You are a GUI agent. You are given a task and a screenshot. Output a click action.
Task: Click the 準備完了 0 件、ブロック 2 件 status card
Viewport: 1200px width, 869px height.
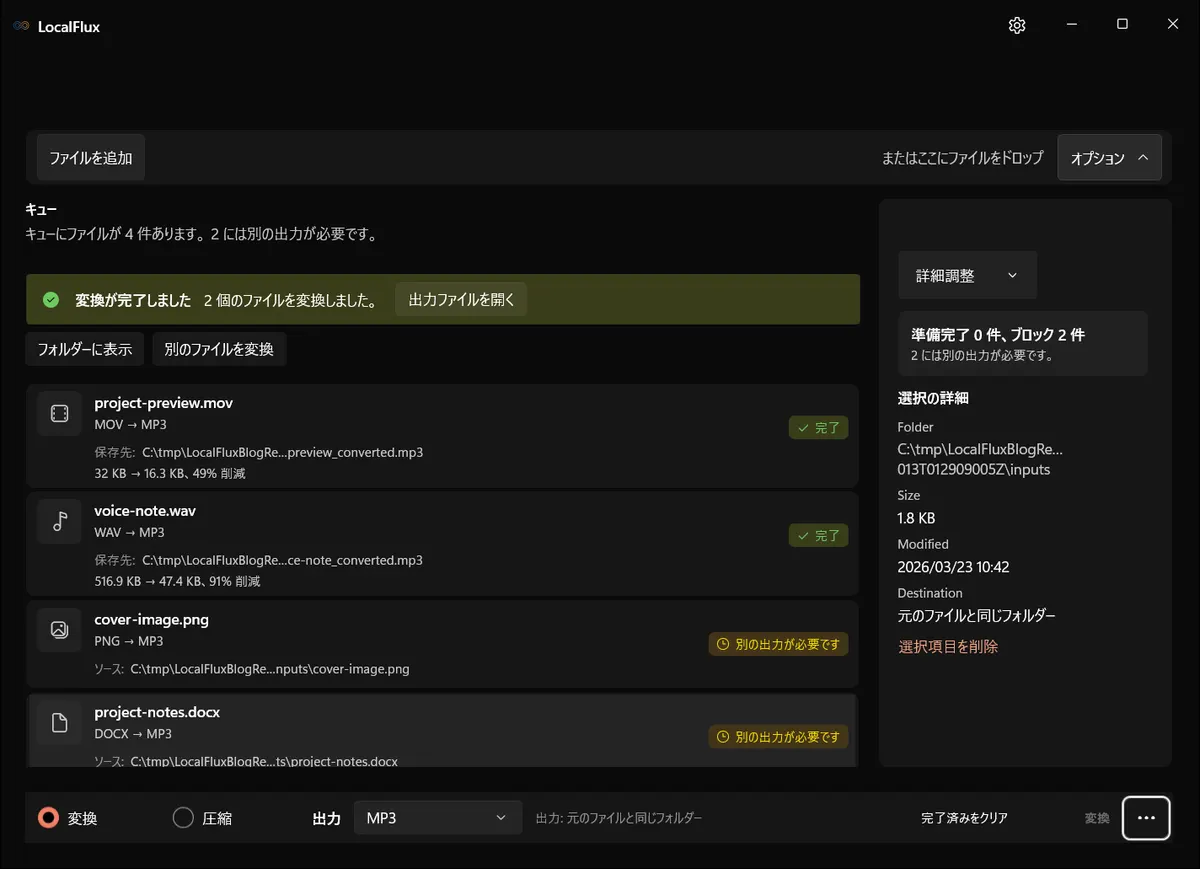[x=1022, y=344]
